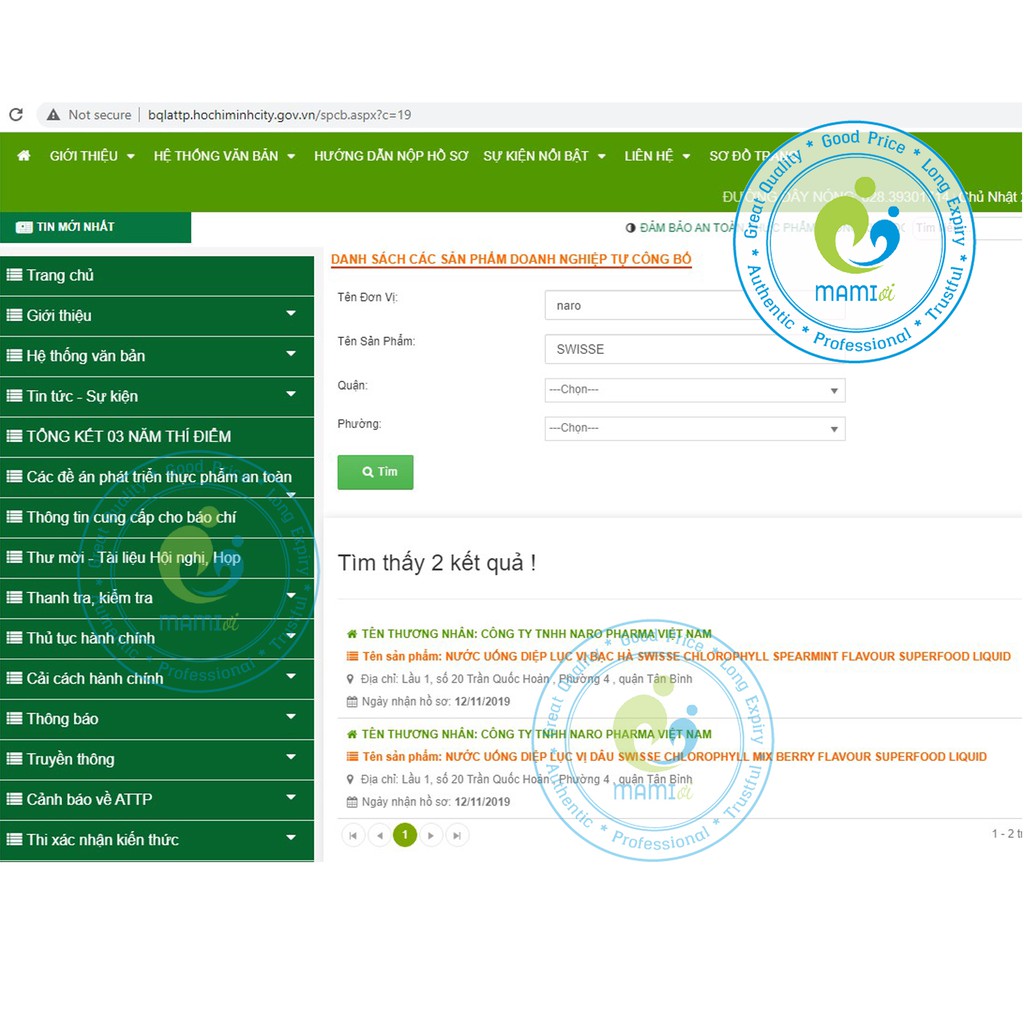
Task: Expand the Hệ thống văn bản sidebar arrow
Action: click(291, 354)
